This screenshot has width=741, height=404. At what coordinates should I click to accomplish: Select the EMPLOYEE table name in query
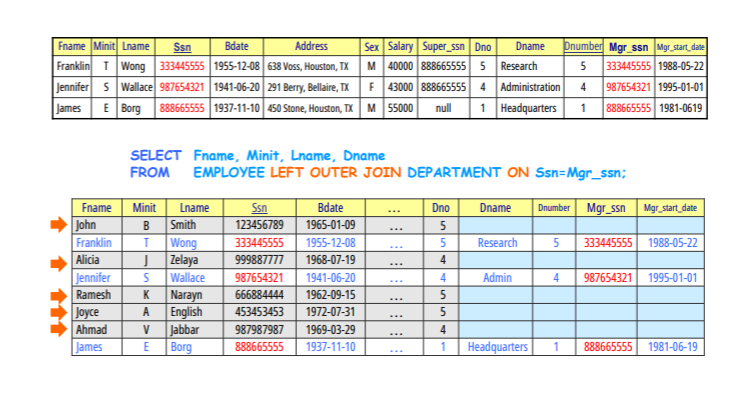pyautogui.click(x=229, y=172)
